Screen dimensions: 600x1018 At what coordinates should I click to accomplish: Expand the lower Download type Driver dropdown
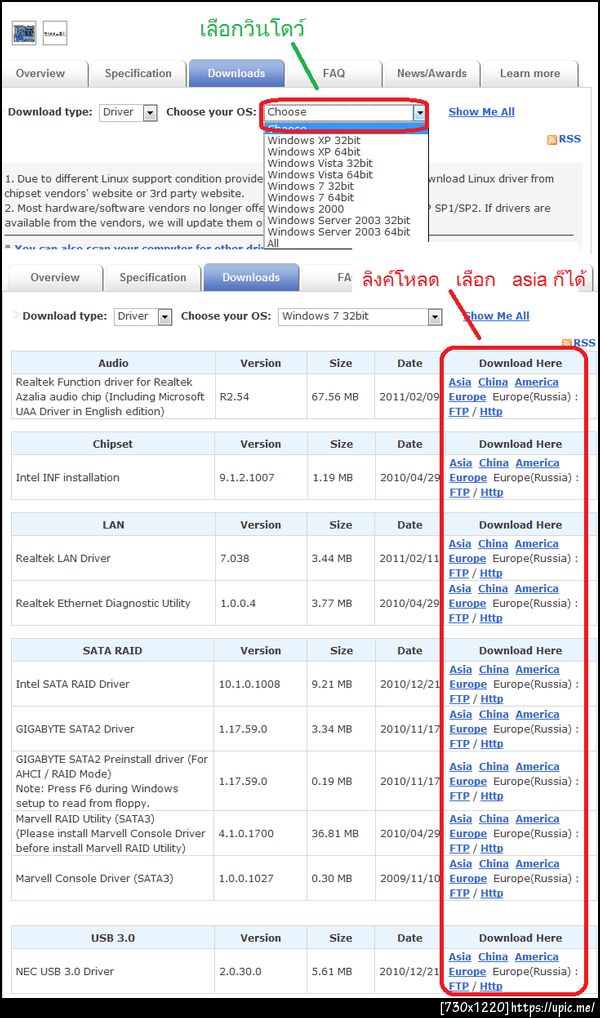tap(143, 316)
